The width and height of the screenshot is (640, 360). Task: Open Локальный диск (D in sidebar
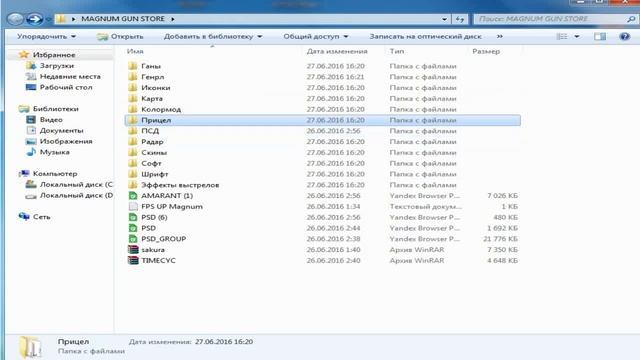[x=76, y=195]
